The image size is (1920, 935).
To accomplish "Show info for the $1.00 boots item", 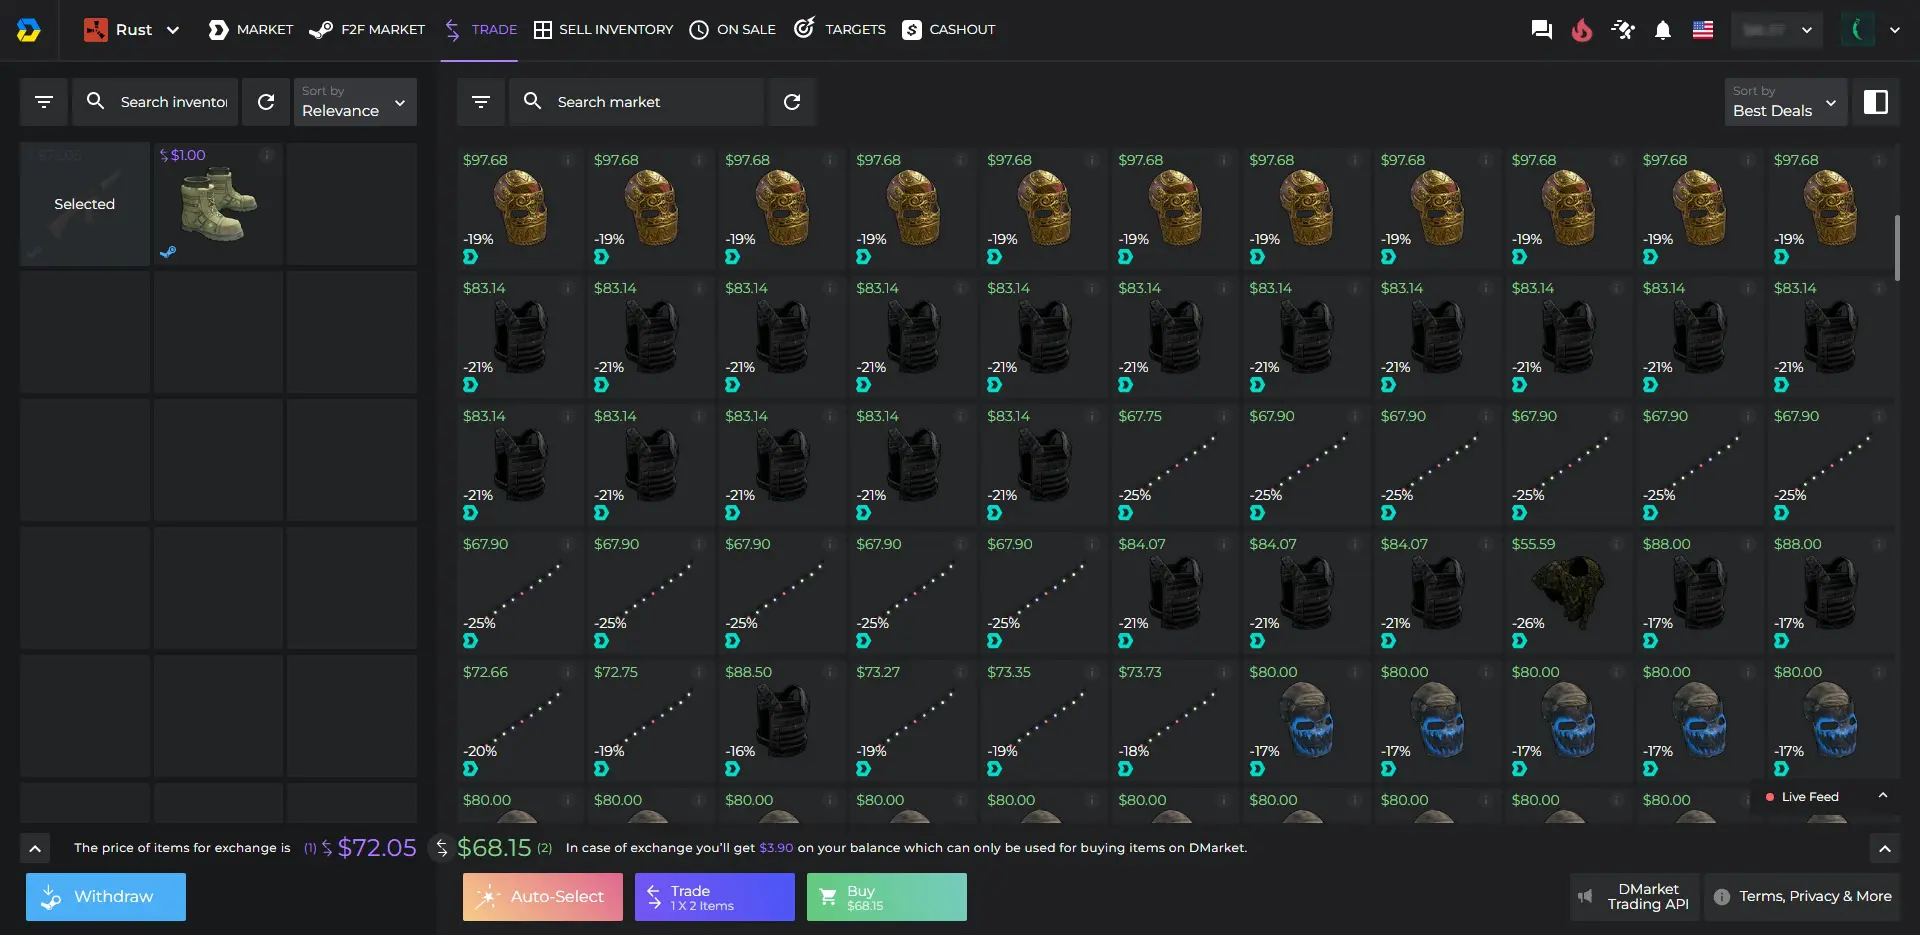I will 267,155.
